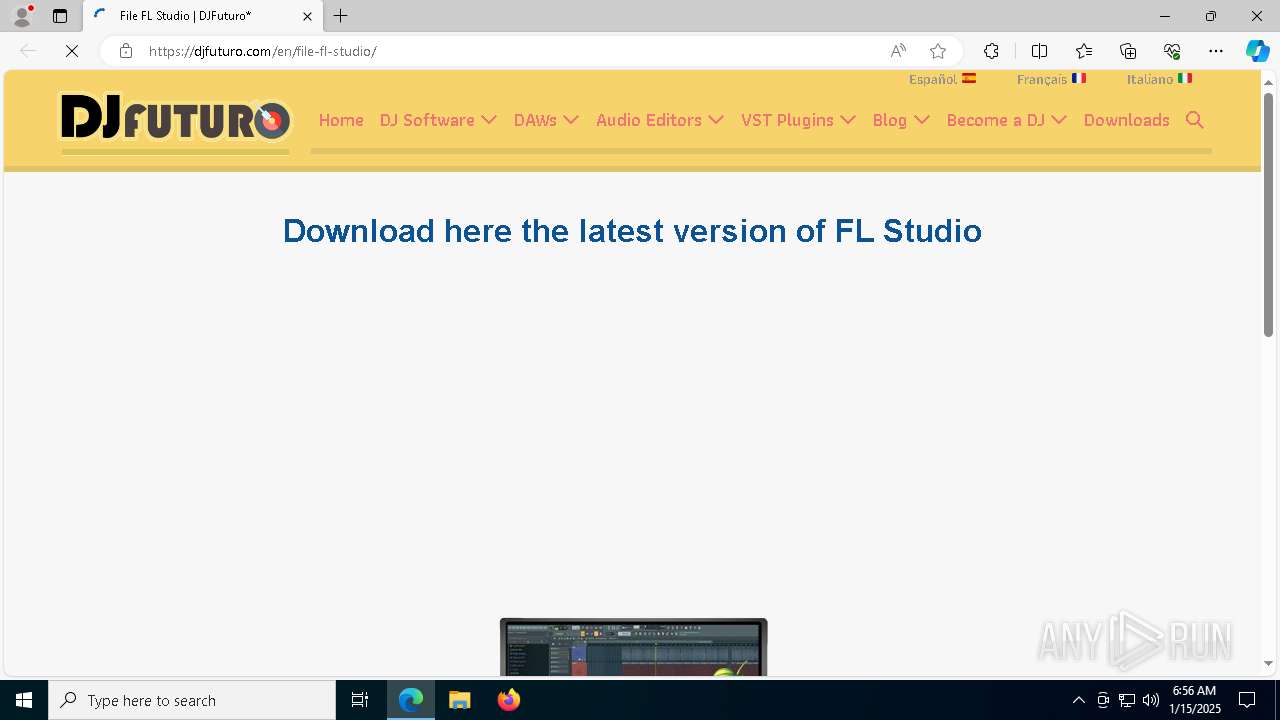This screenshot has height=720, width=1280.
Task: Open the notification center
Action: pyautogui.click(x=1247, y=700)
